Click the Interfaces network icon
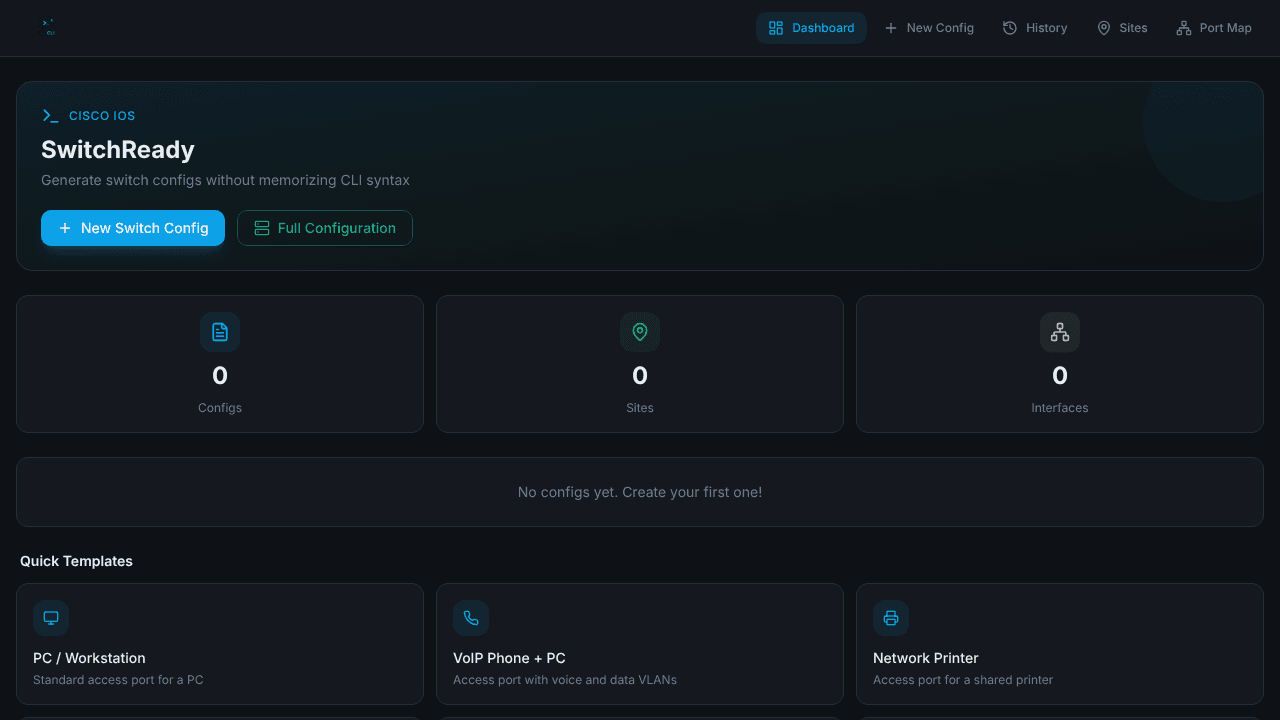The height and width of the screenshot is (720, 1280). (1060, 332)
